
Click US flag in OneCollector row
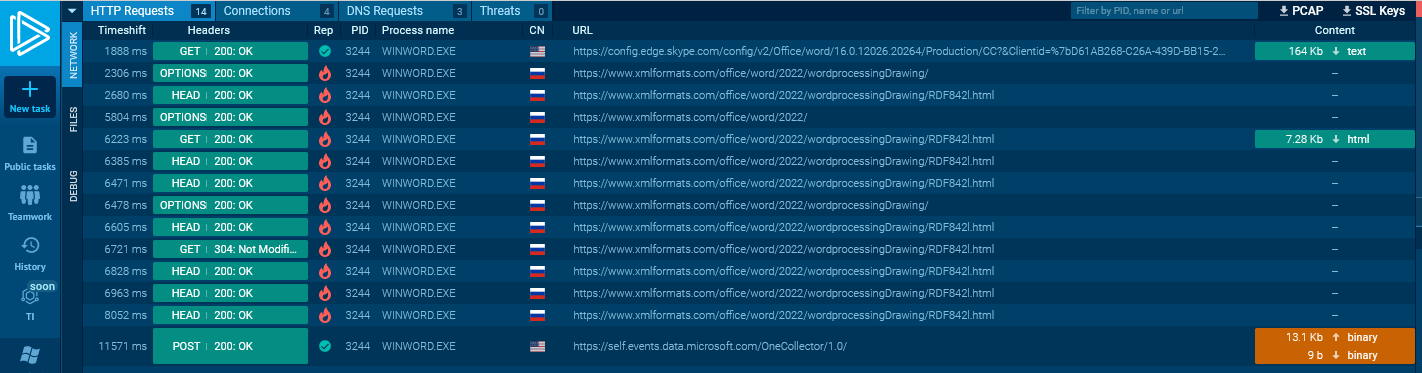point(537,346)
